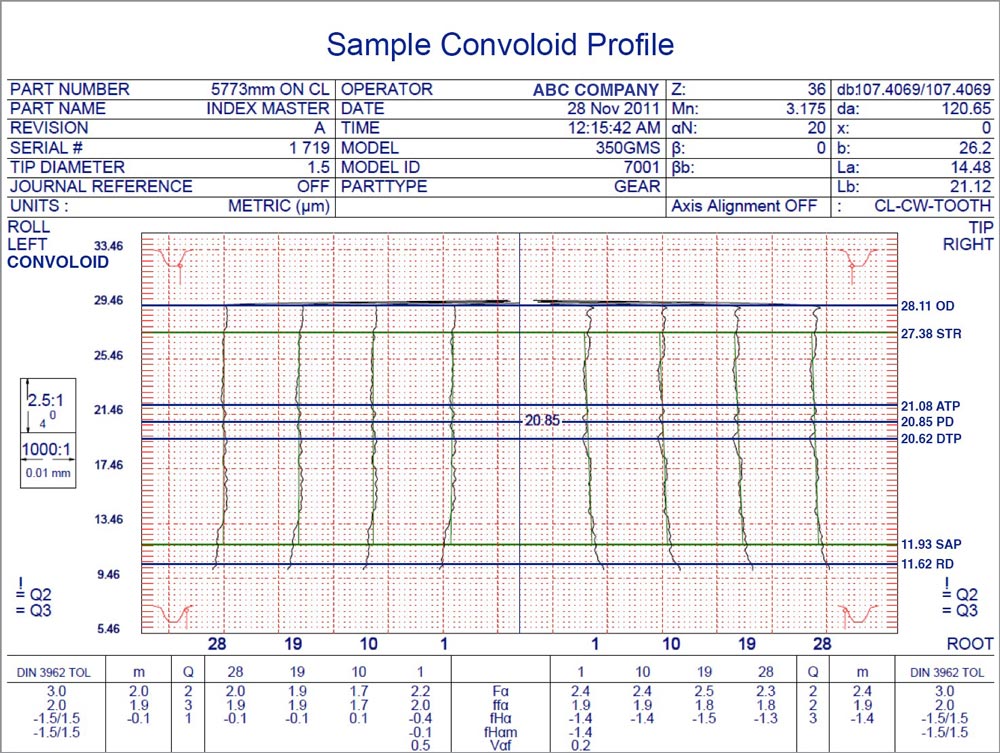Image resolution: width=1000 pixels, height=753 pixels.
Task: Select the ffα row label
Action: tap(501, 705)
